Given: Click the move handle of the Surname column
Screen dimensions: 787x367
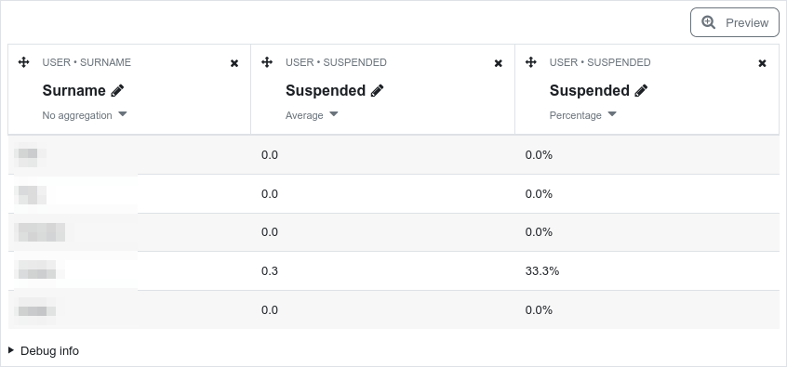Looking at the screenshot, I should (24, 62).
